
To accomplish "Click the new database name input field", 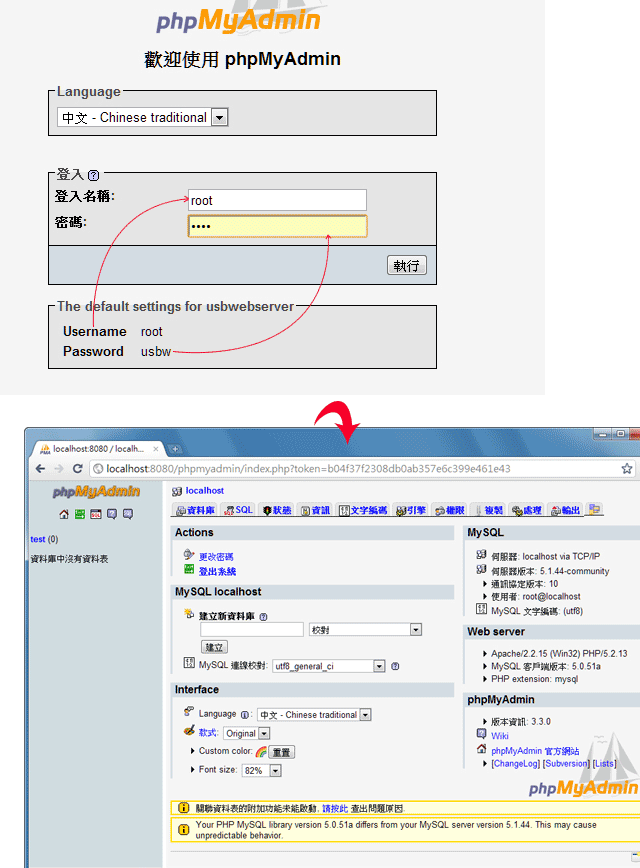I will [252, 629].
